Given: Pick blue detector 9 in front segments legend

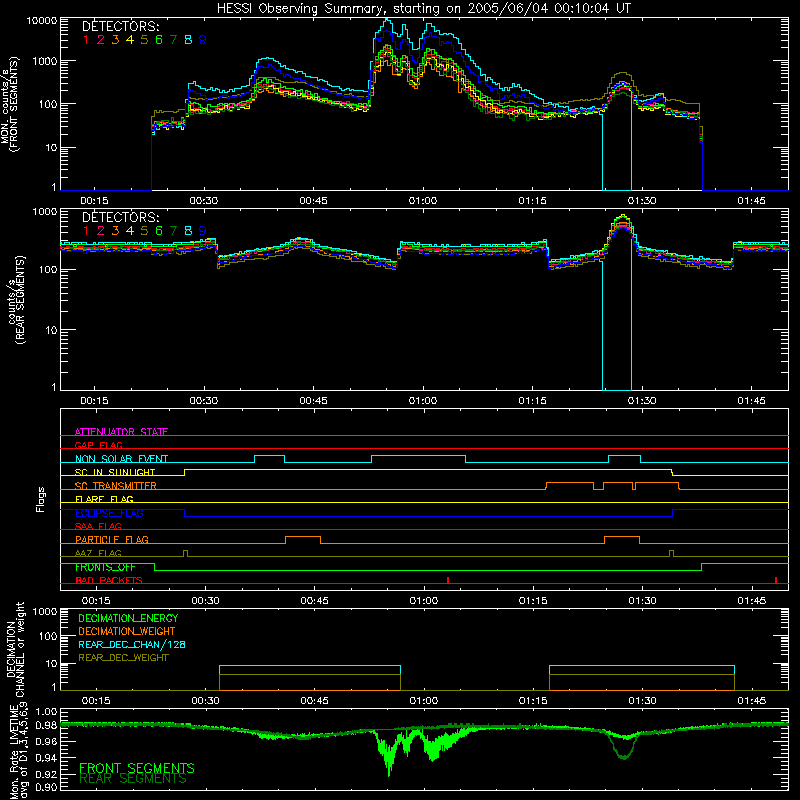Looking at the screenshot, I should (x=203, y=40).
